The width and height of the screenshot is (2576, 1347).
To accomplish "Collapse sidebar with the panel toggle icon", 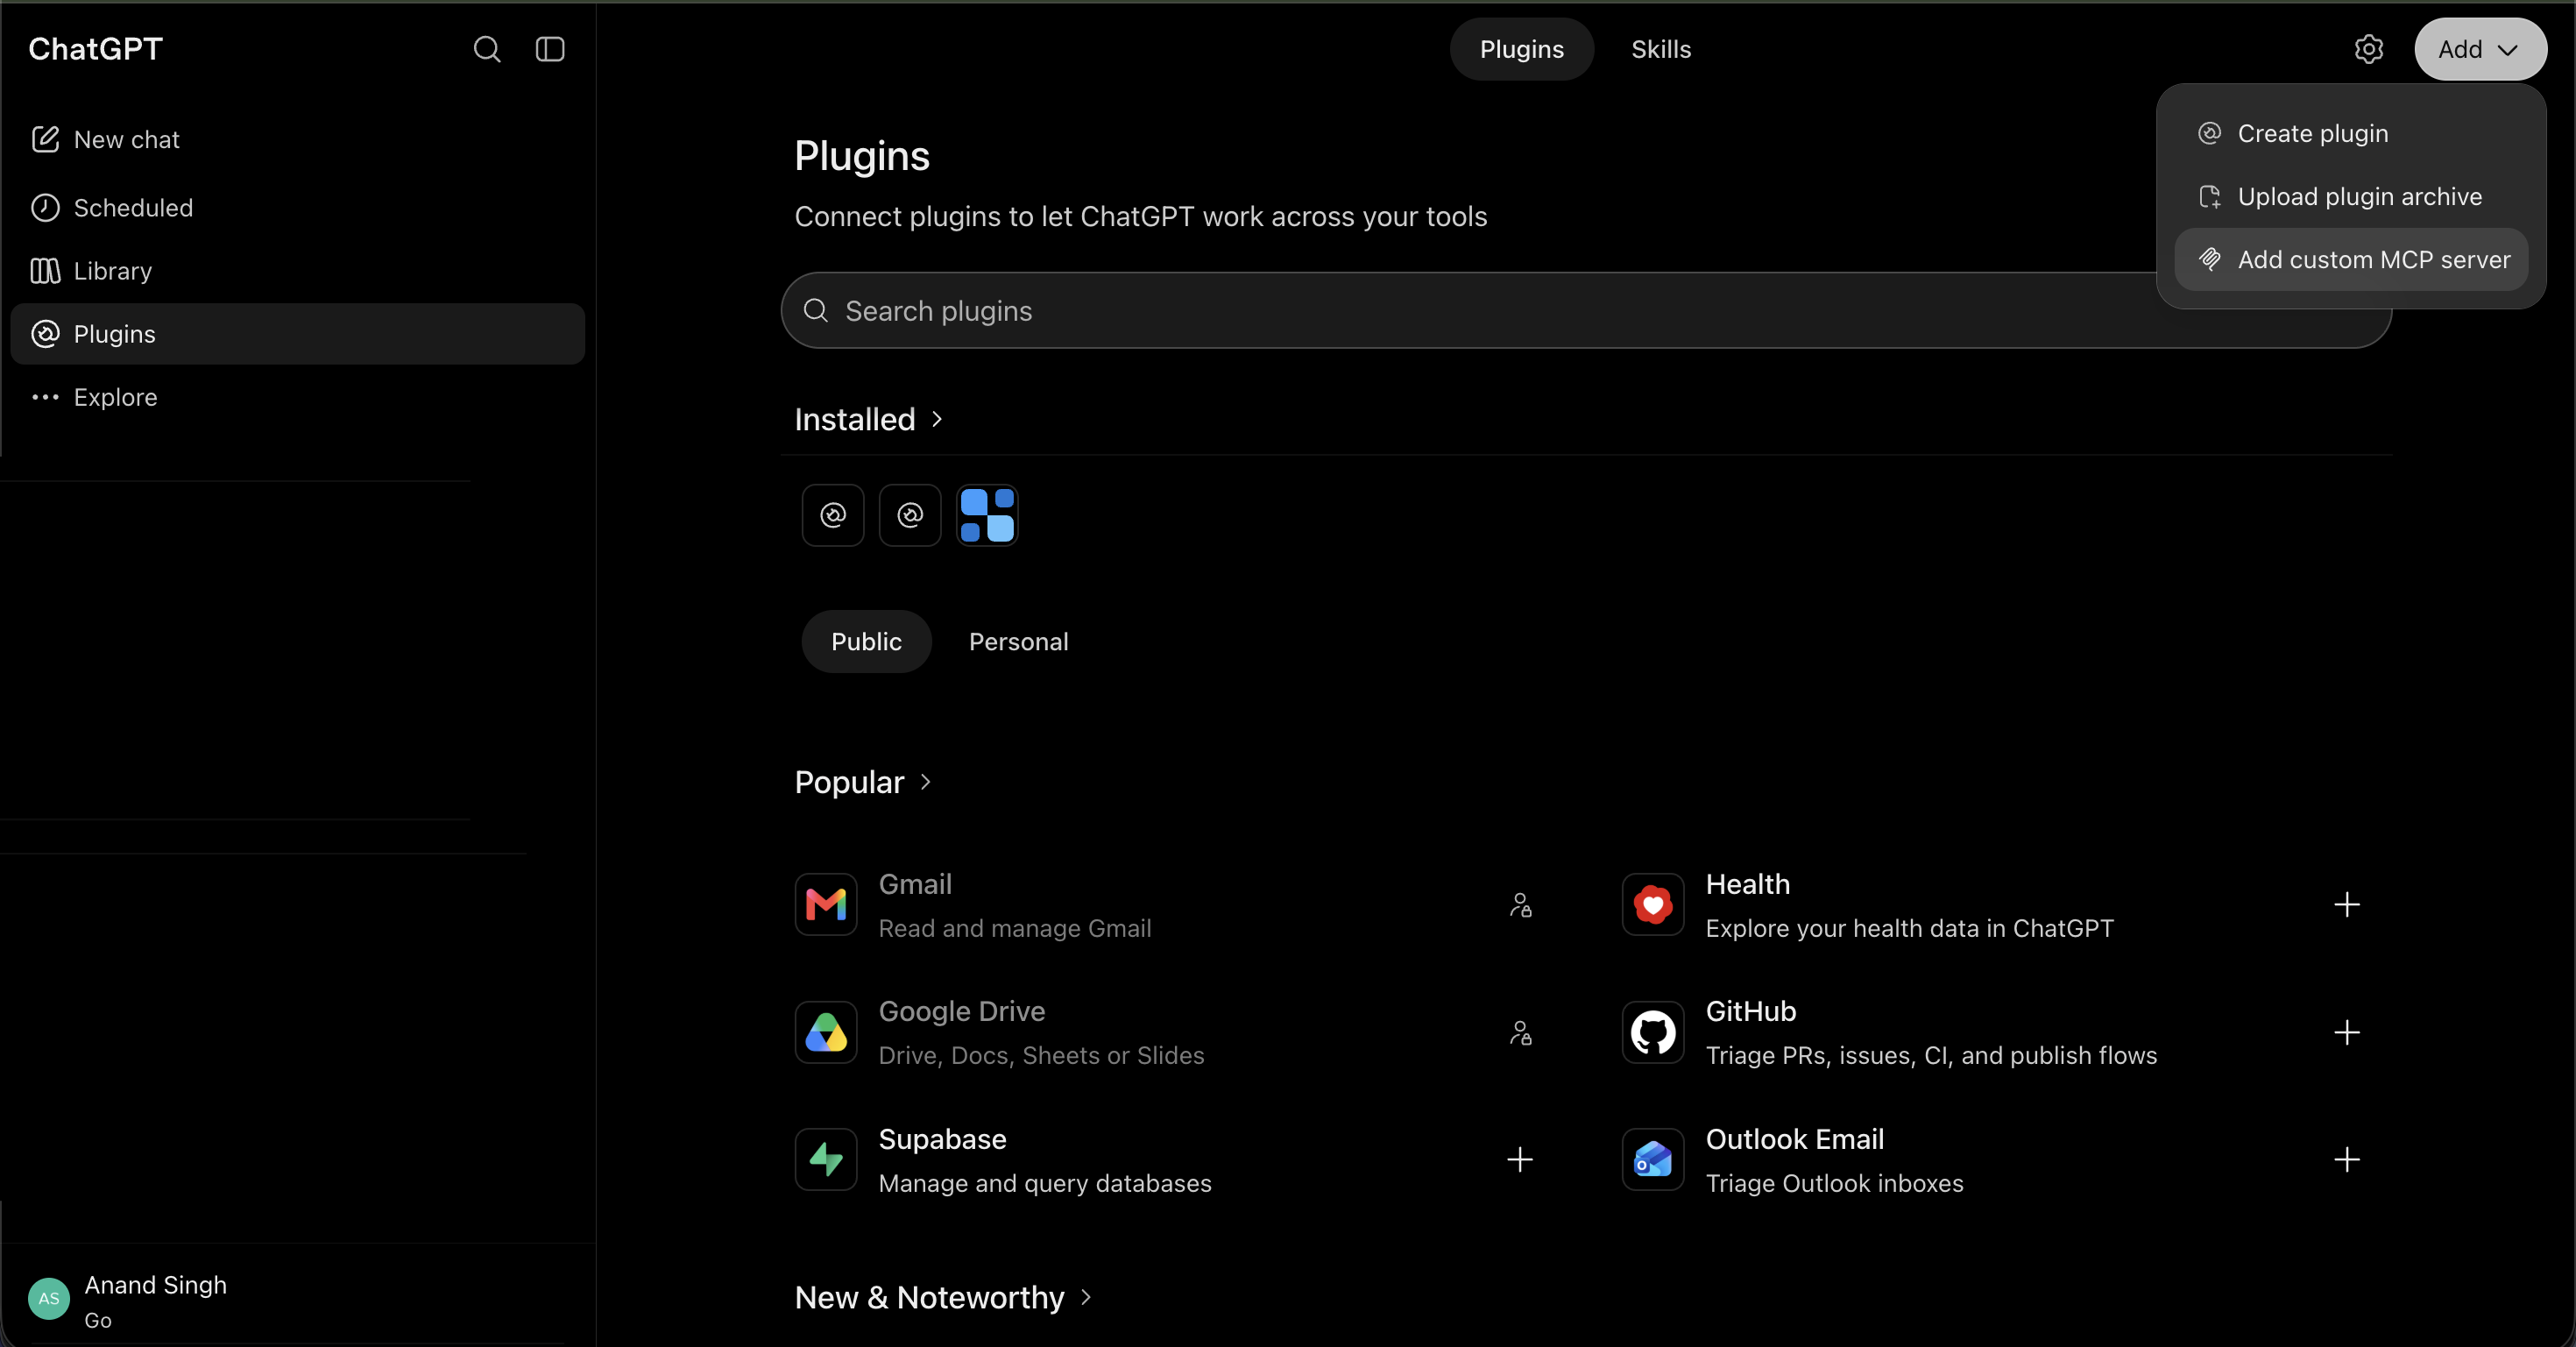I will [550, 49].
